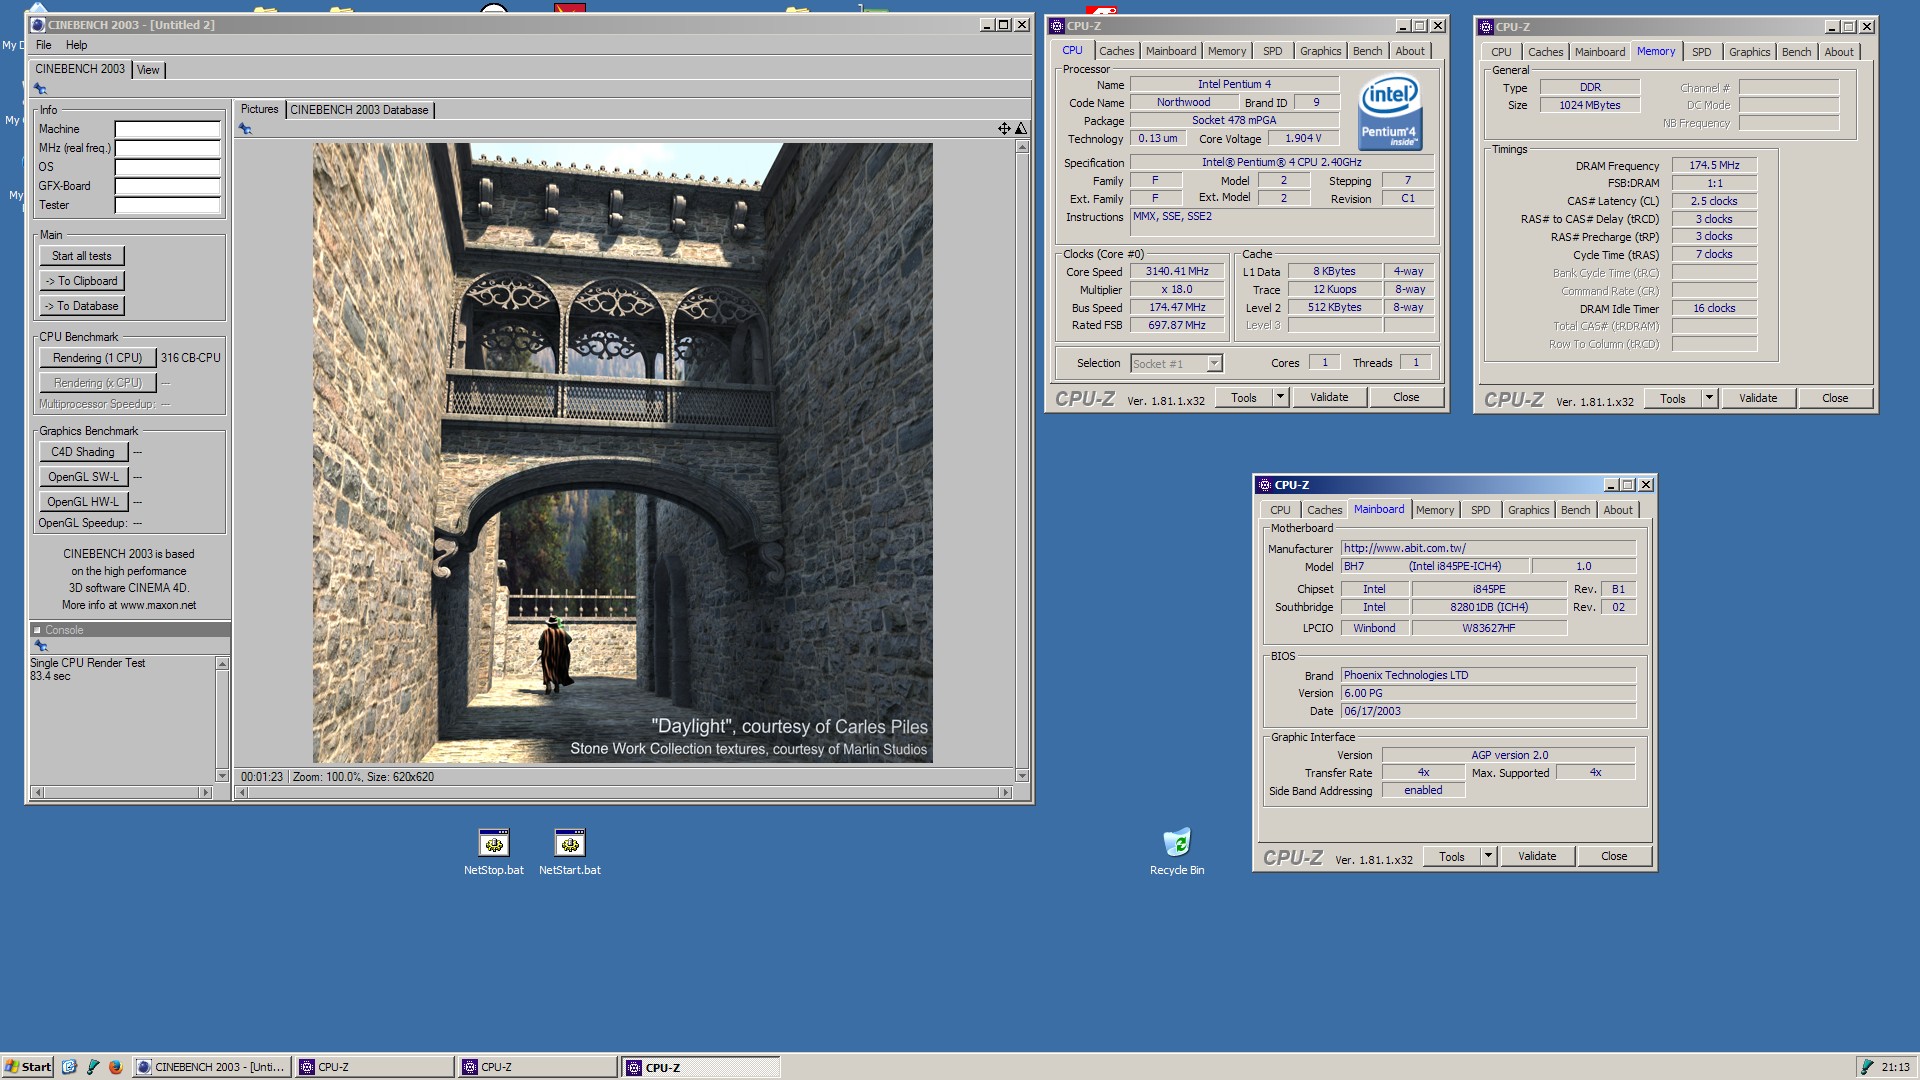Screen dimensions: 1920x1080
Task: Open the Help menu in CINEBENCH
Action: 77,45
